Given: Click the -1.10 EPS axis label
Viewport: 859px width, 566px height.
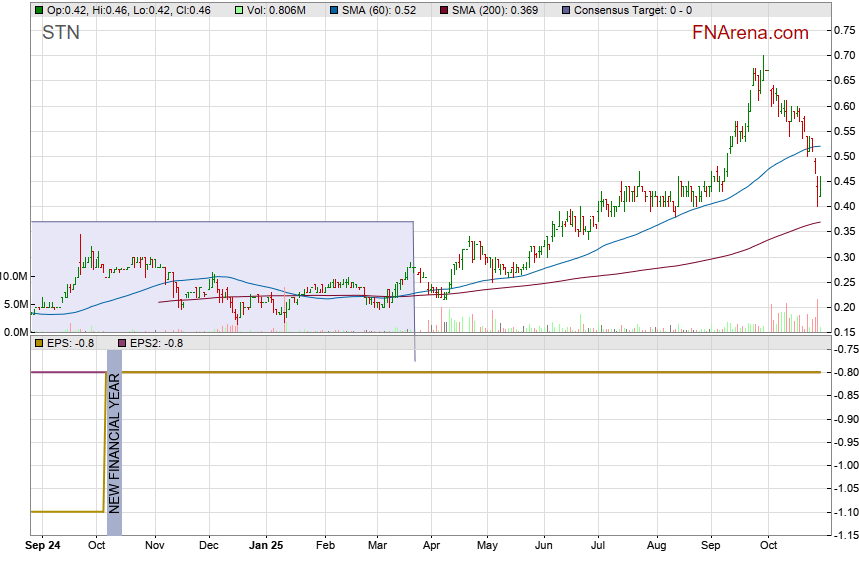Looking at the screenshot, I should 843,512.
